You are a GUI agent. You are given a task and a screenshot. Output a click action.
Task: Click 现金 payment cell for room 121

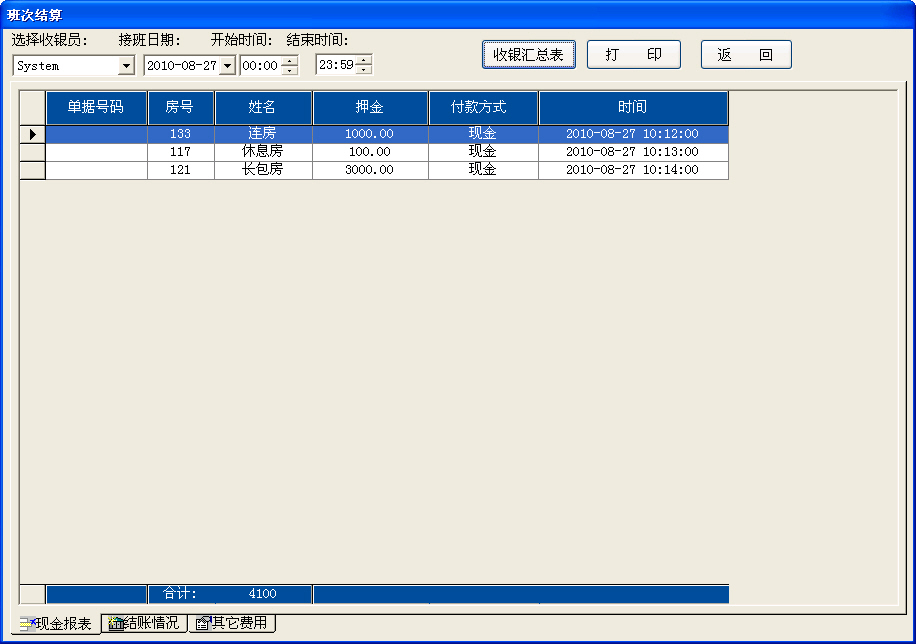[483, 170]
